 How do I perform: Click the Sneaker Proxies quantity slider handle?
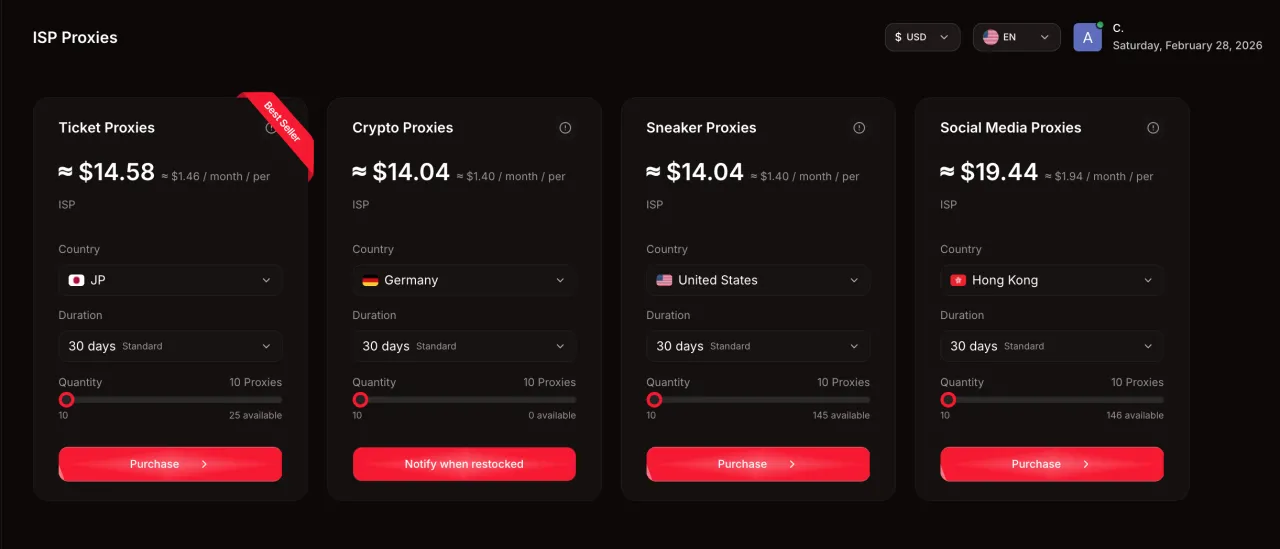654,400
